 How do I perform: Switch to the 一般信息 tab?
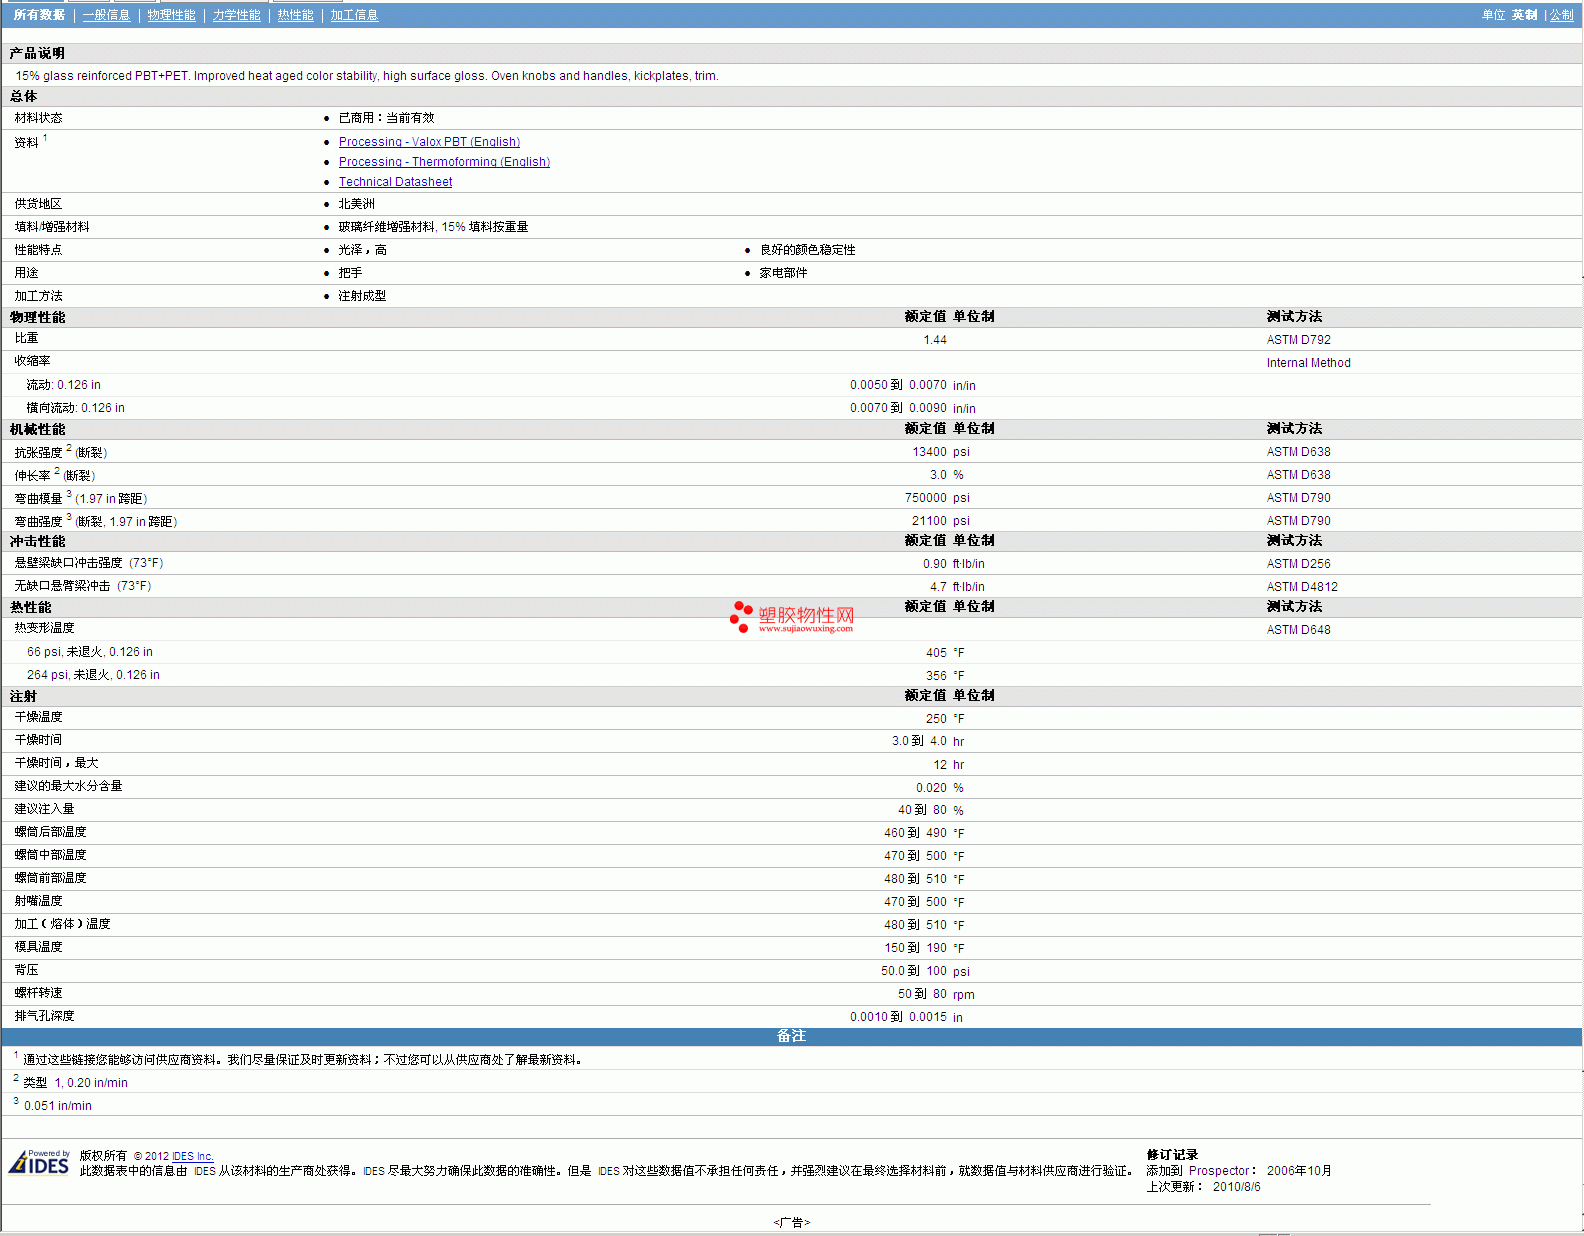[106, 15]
